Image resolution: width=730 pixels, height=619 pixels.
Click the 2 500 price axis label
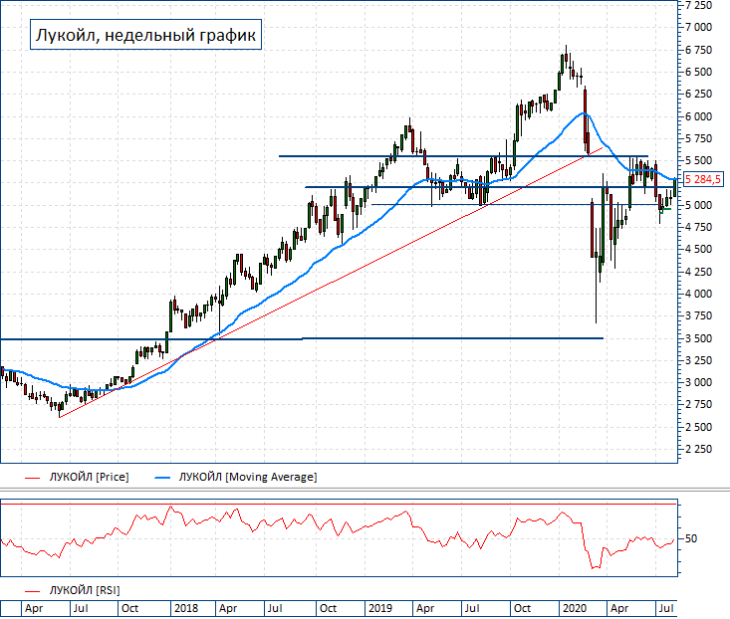tap(698, 427)
